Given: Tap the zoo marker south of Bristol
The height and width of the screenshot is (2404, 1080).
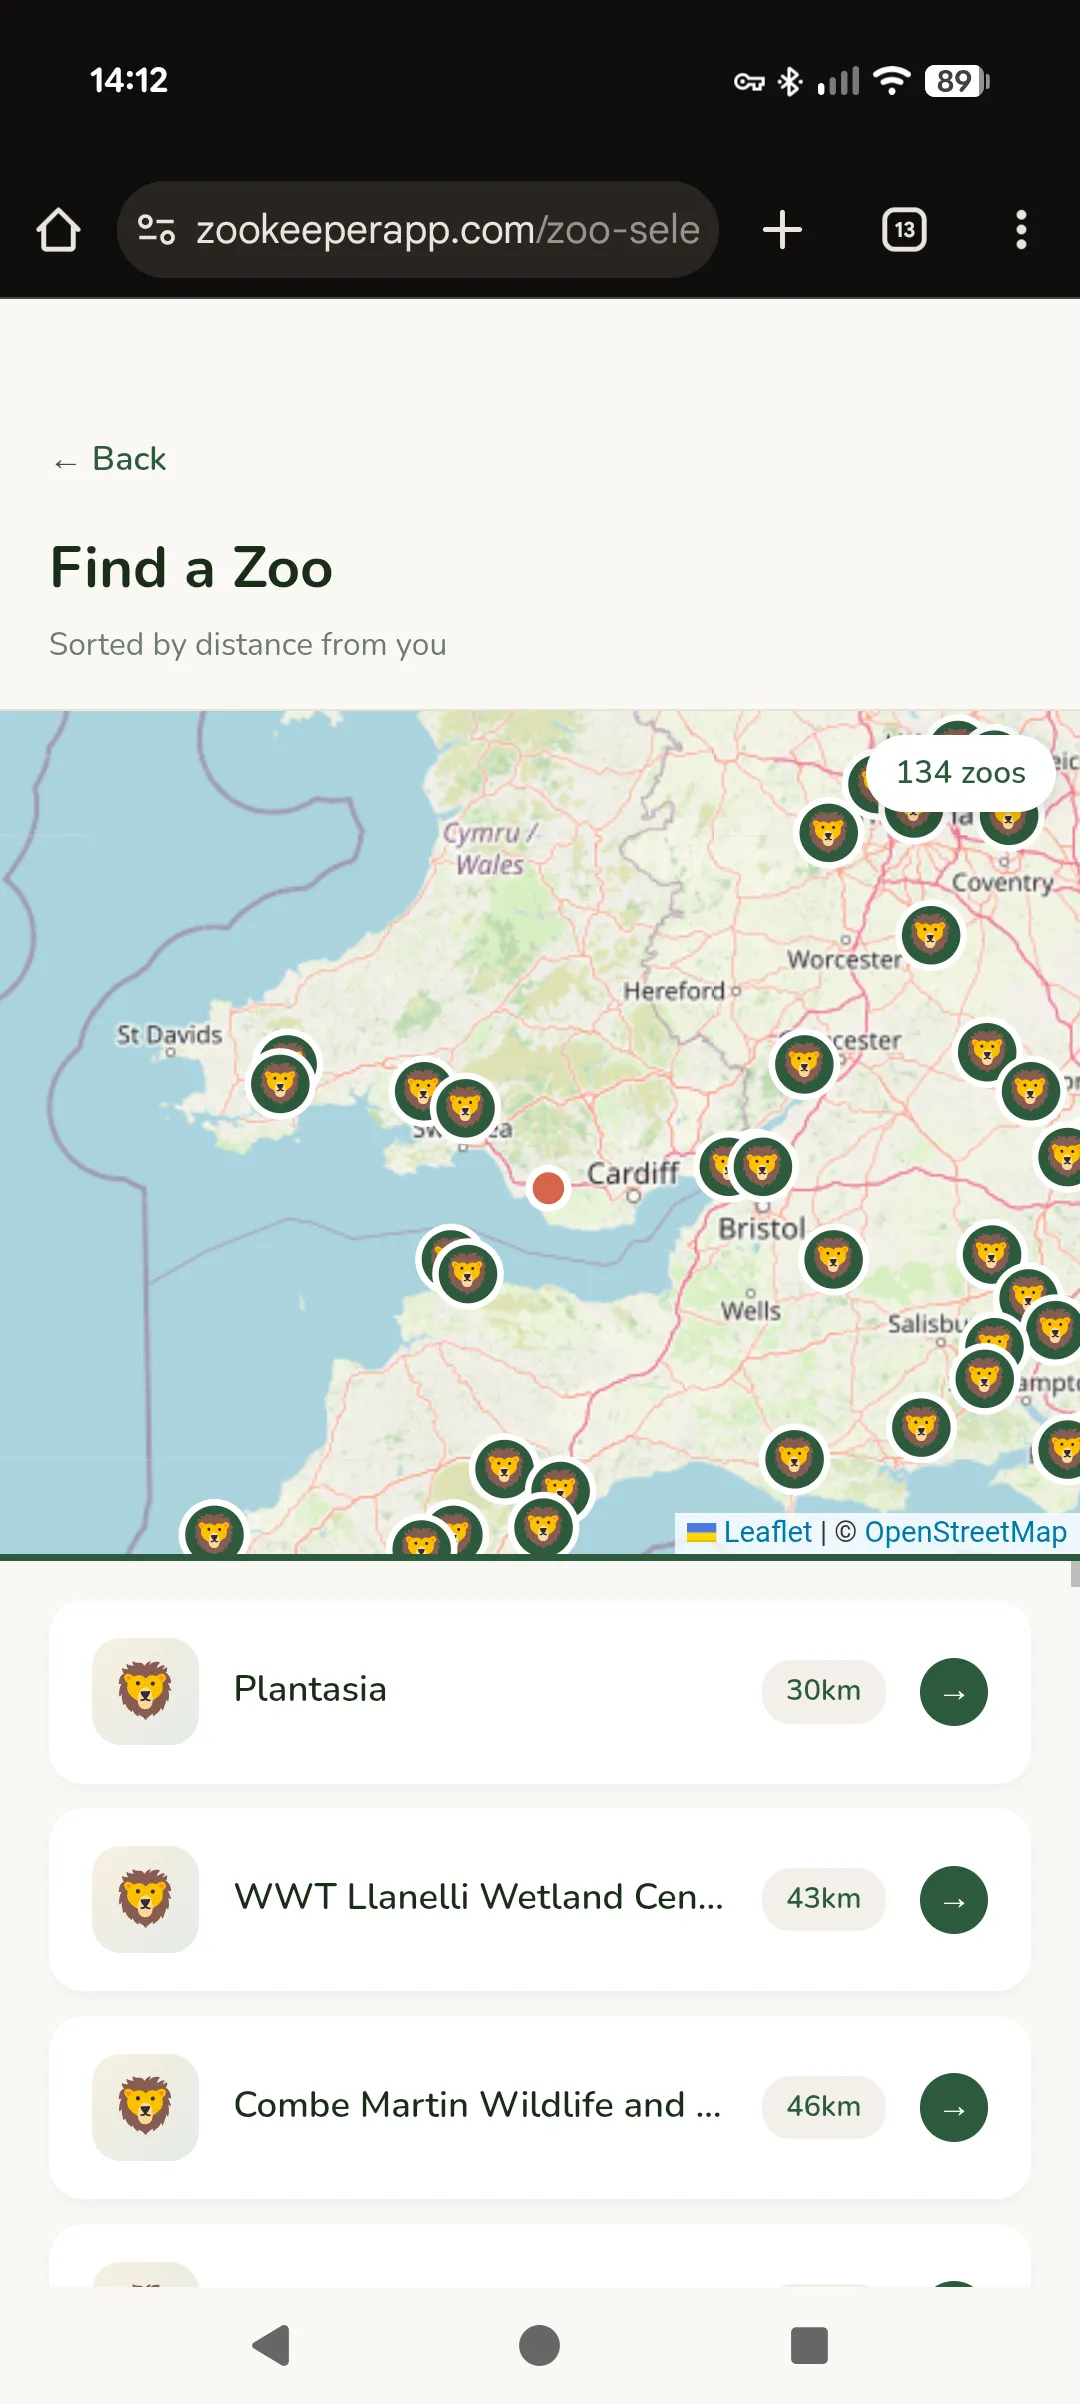Looking at the screenshot, I should coord(833,1259).
